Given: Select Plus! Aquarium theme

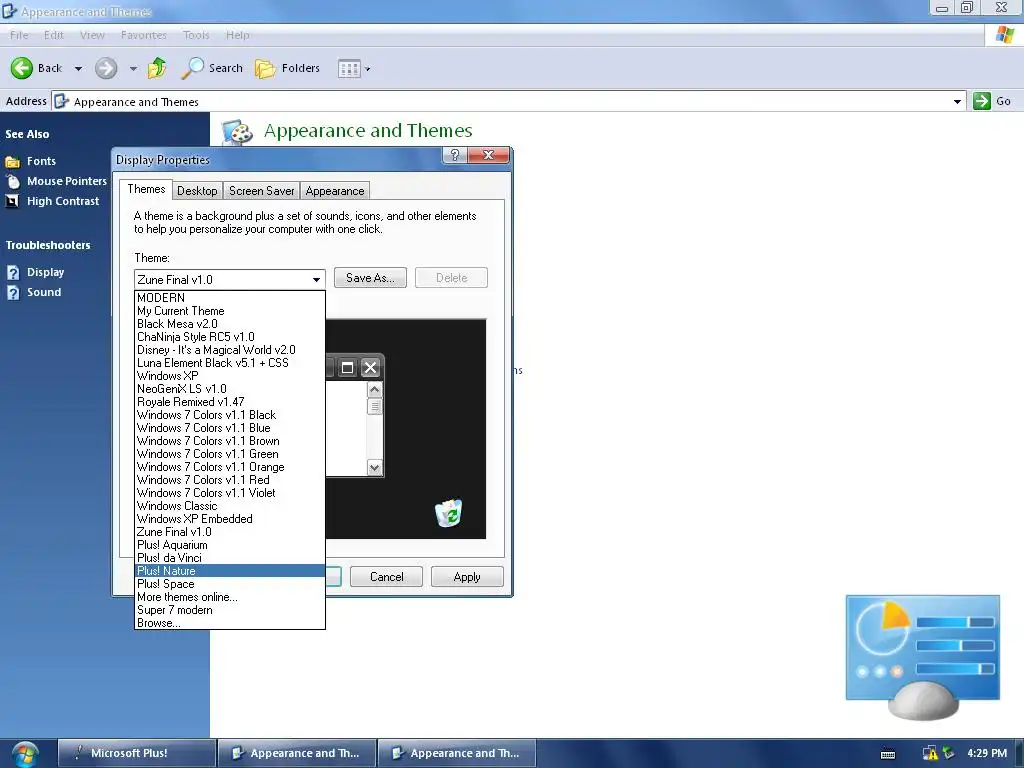Looking at the screenshot, I should pos(229,545).
